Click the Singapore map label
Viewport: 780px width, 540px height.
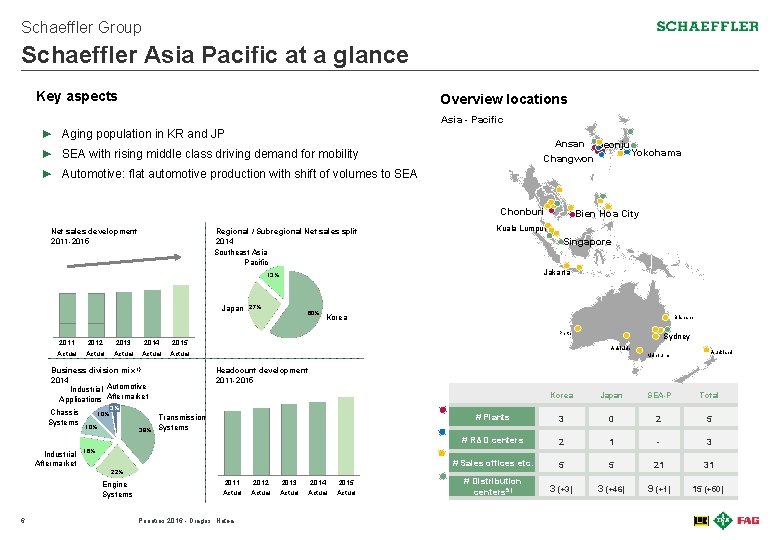(x=587, y=242)
